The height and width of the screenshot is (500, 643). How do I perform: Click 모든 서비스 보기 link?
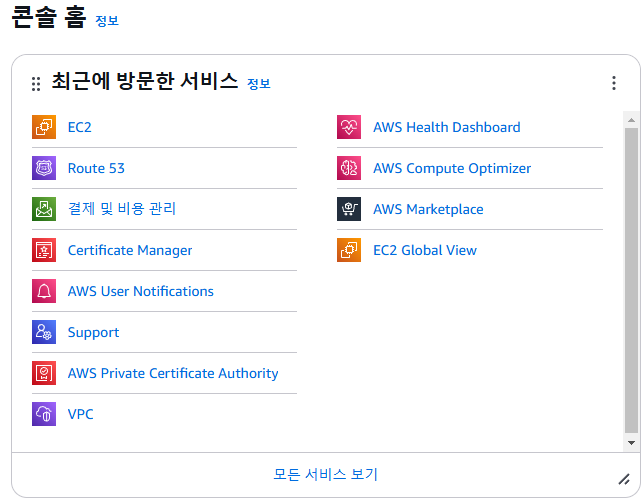pos(325,474)
